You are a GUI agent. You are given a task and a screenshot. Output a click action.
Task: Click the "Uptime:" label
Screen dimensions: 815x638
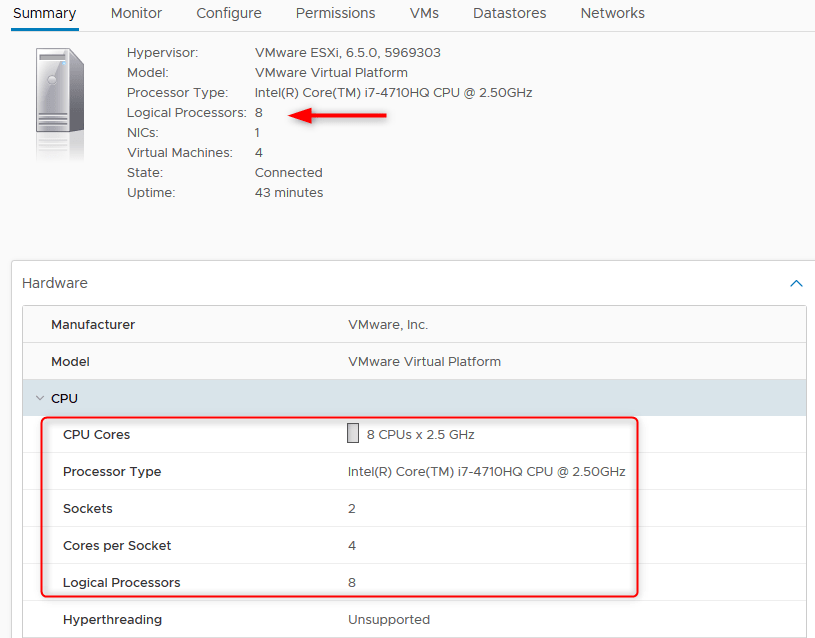click(151, 193)
